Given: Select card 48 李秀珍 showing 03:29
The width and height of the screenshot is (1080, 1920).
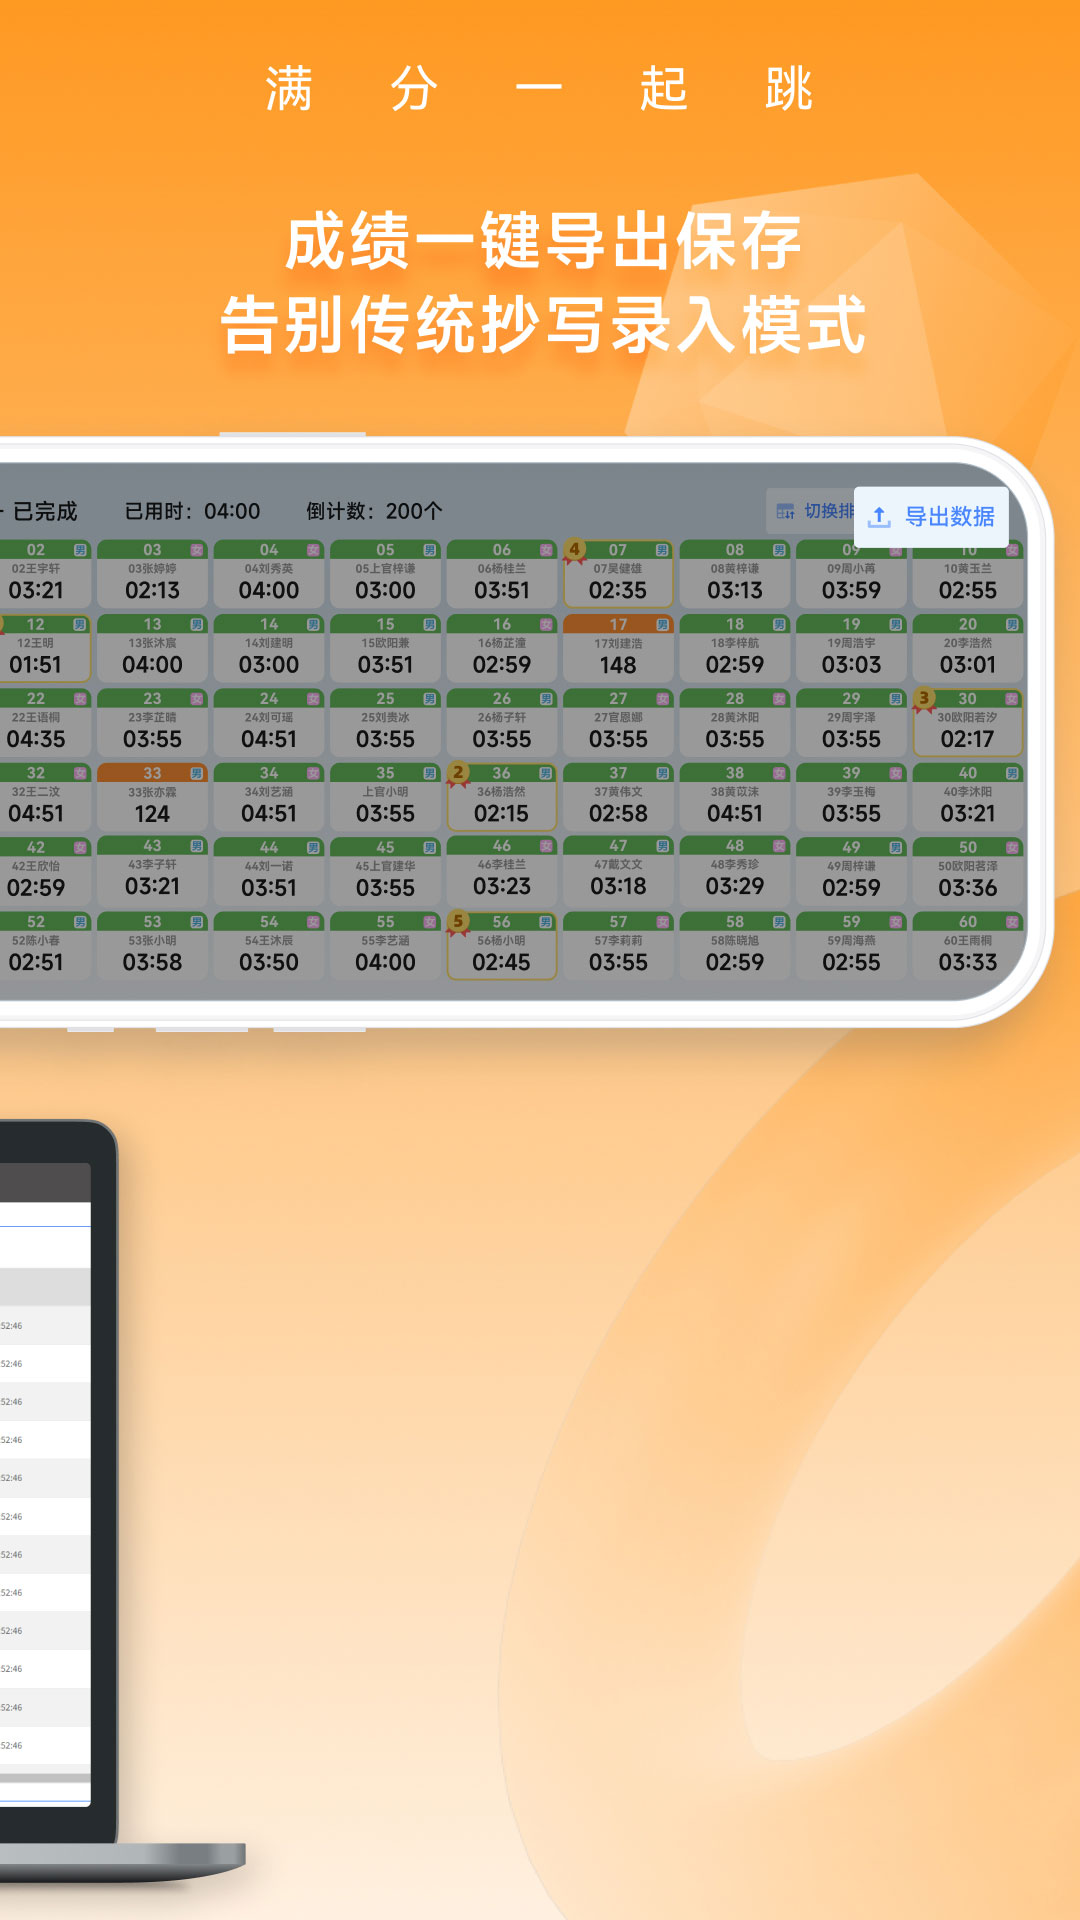Looking at the screenshot, I should pos(734,871).
